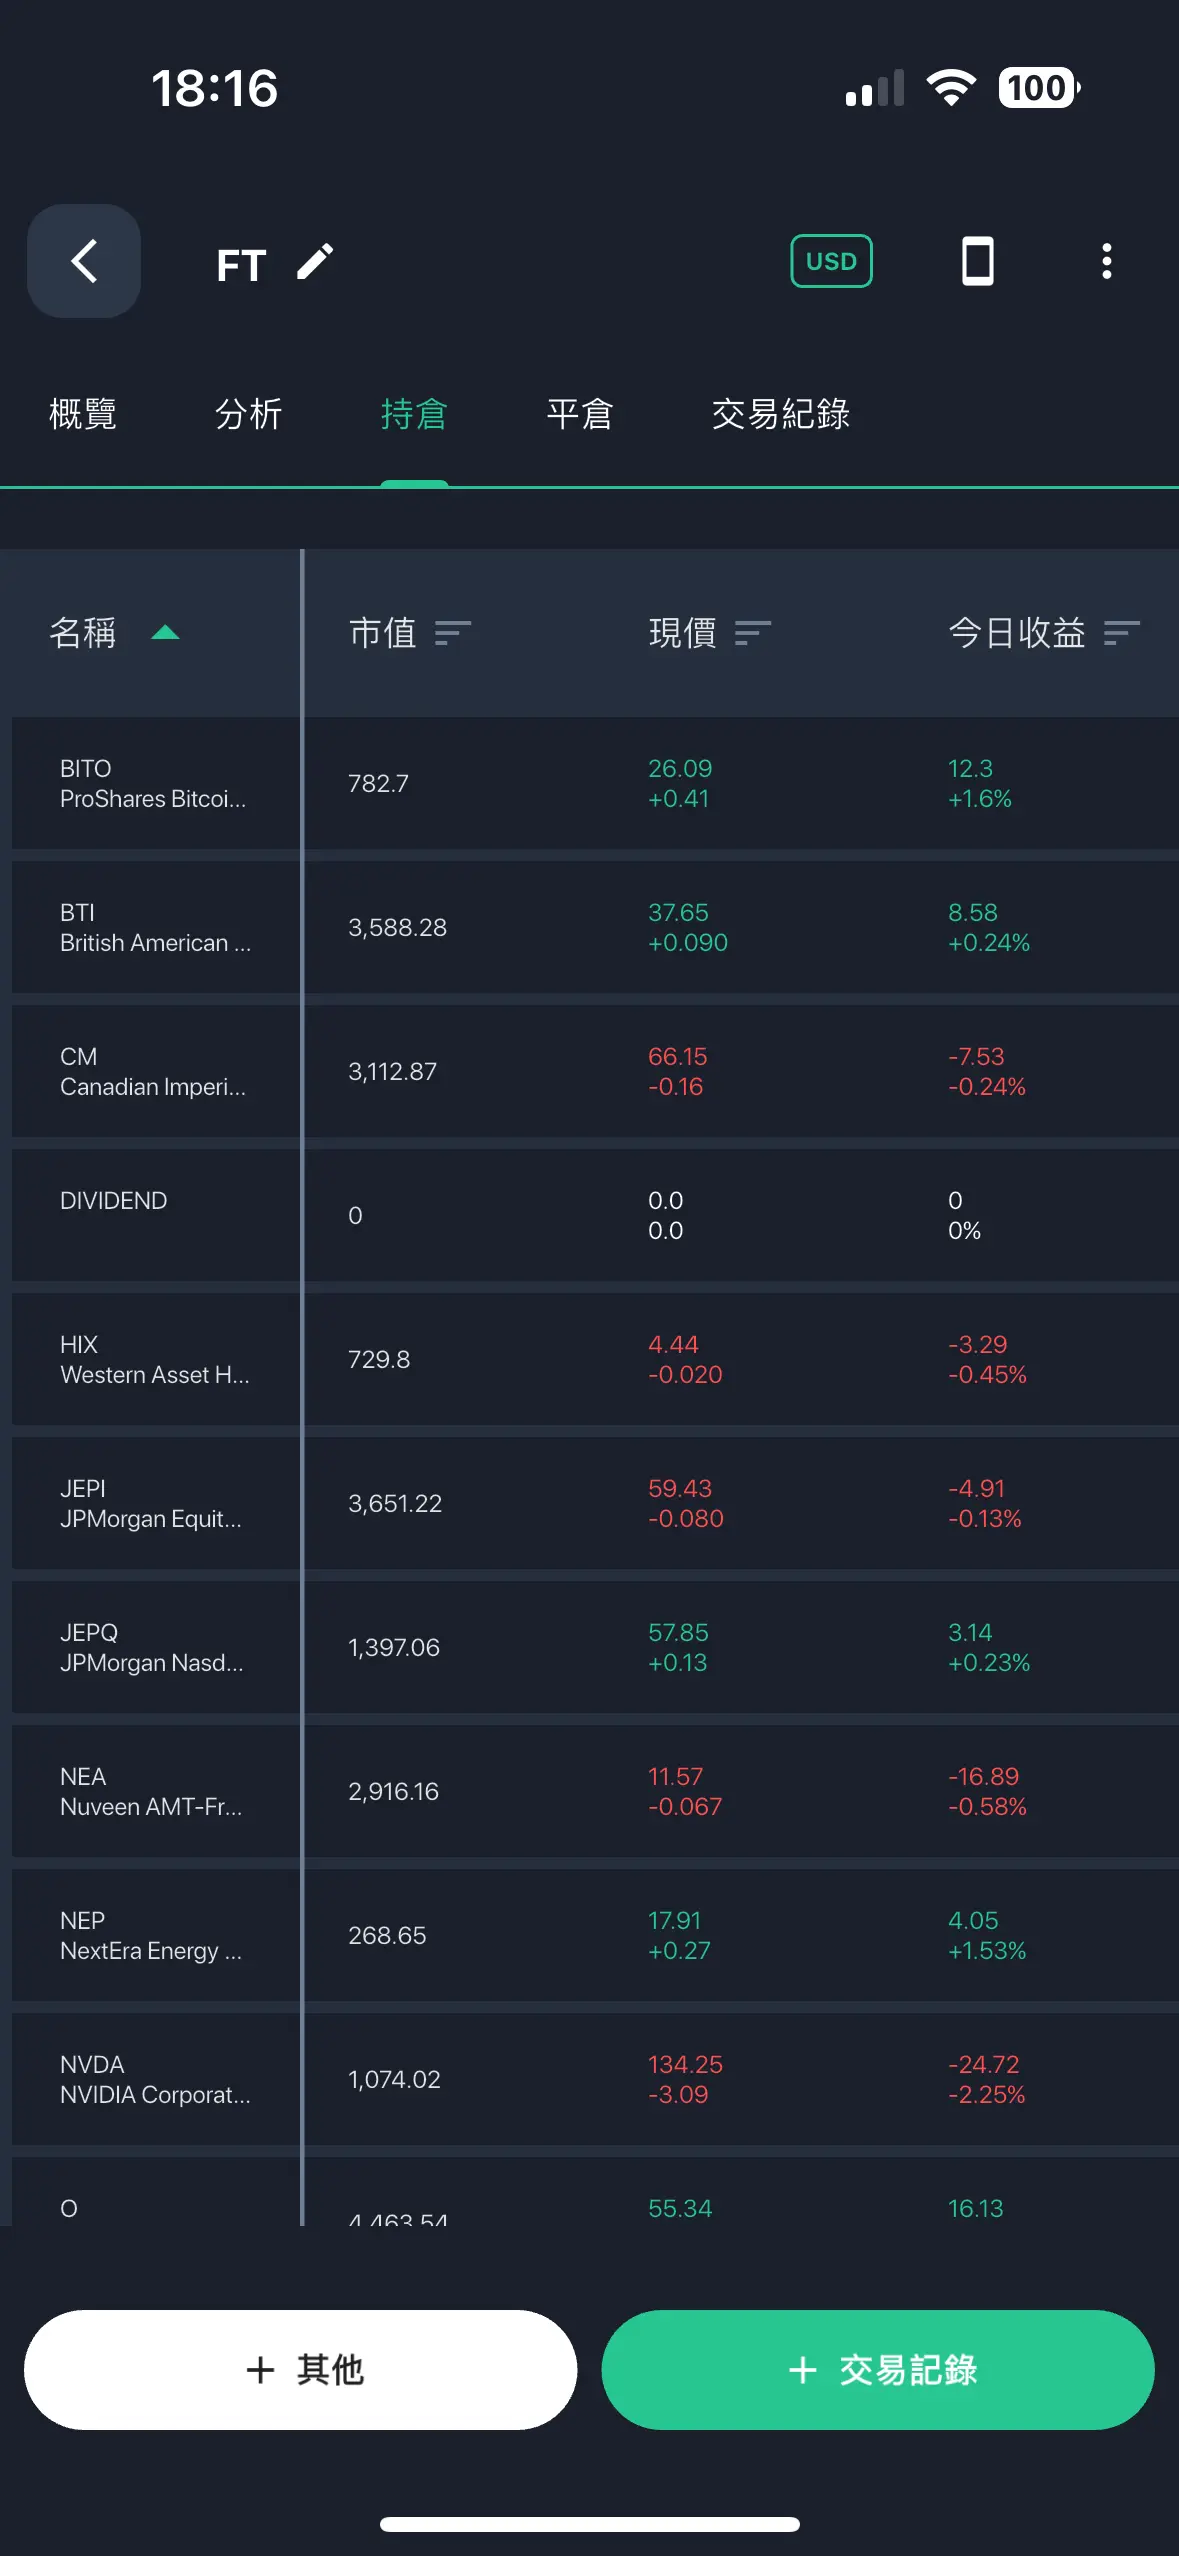Select the 持倉 tab

coord(414,413)
